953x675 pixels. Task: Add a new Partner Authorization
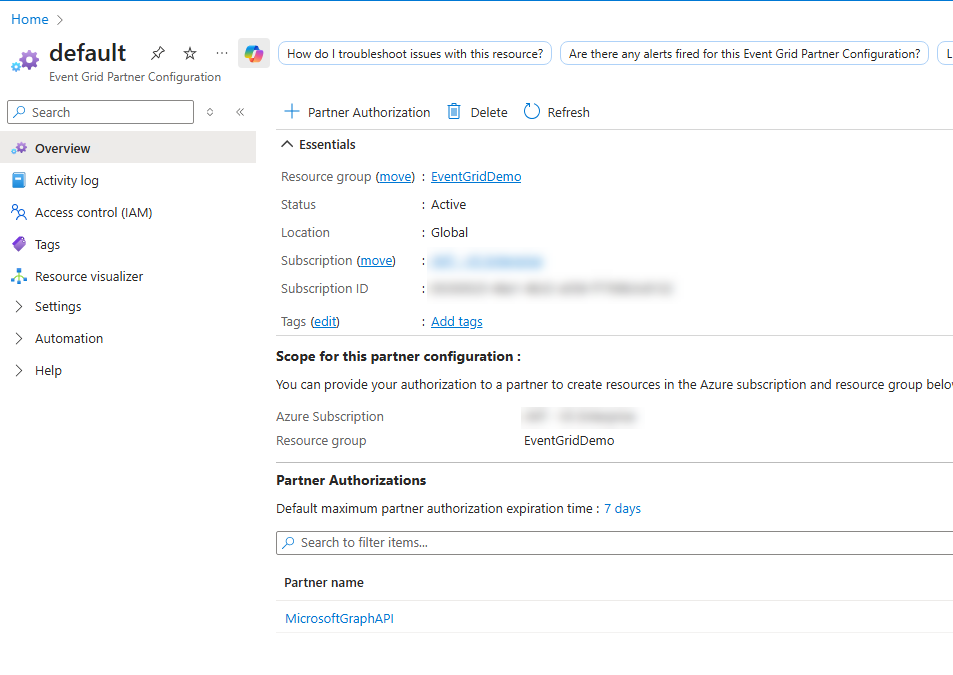tap(356, 112)
